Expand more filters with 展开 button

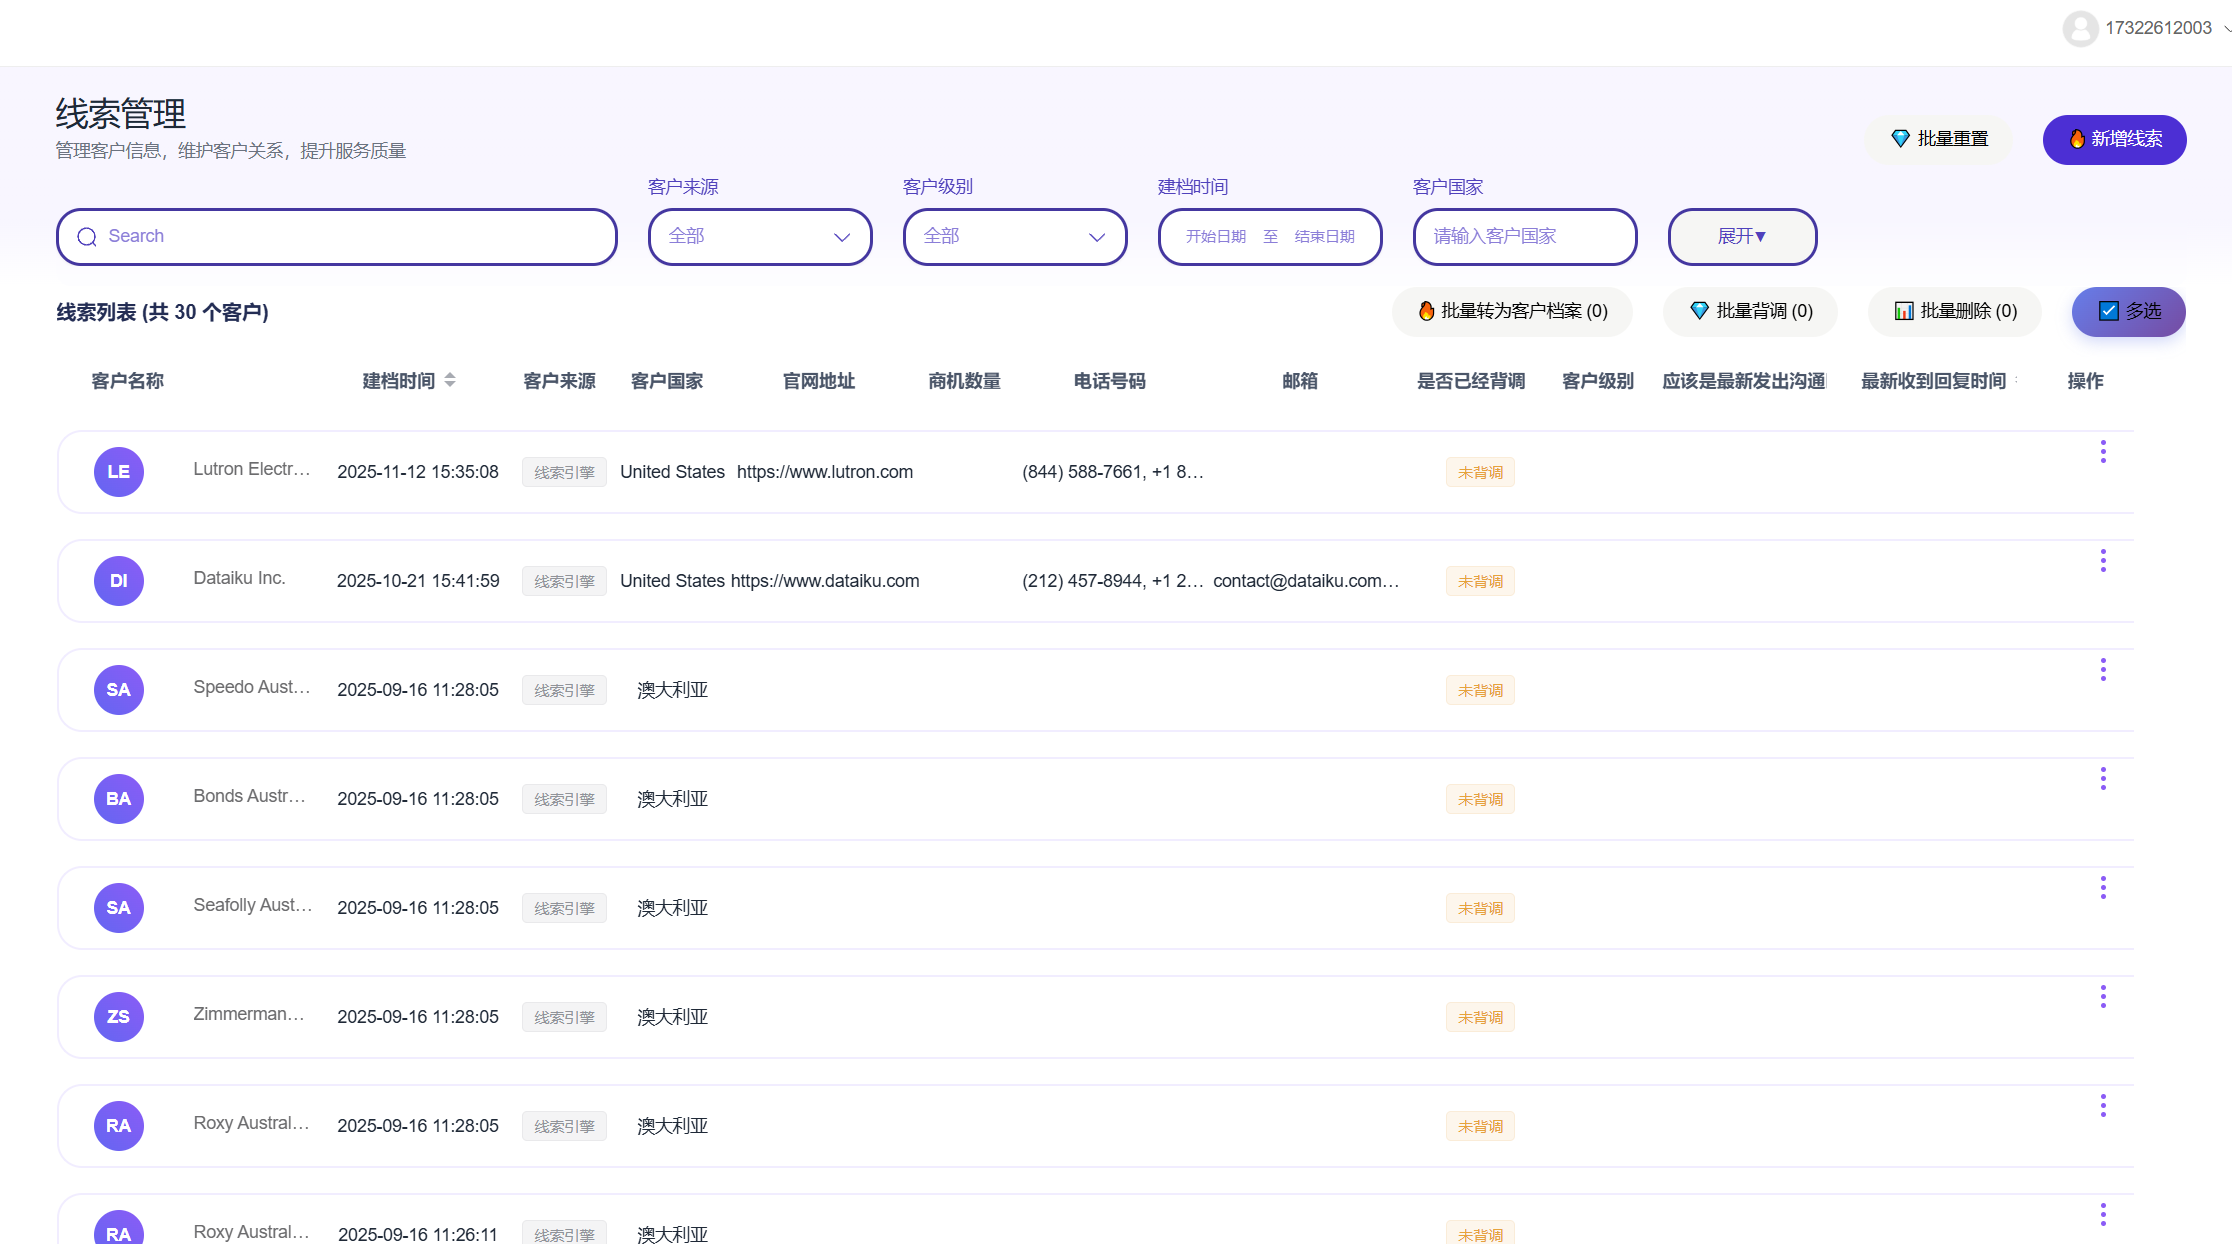(1742, 237)
